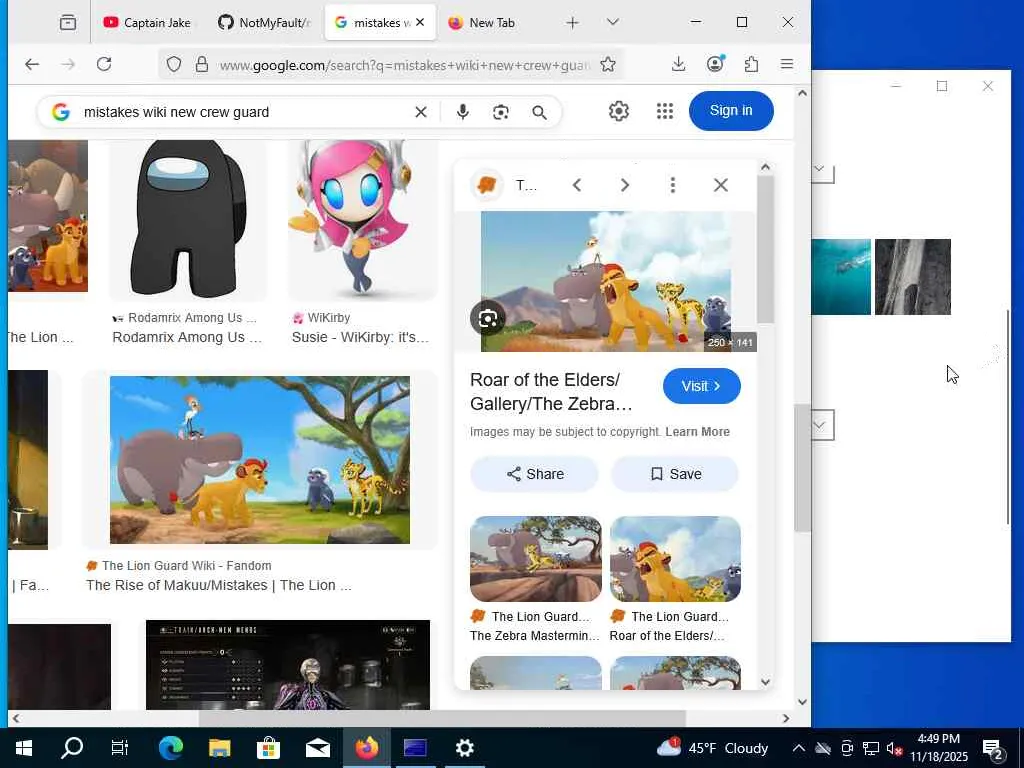Screen dimensions: 1024x768
Task: Click the site padlock security icon
Action: click(202, 64)
